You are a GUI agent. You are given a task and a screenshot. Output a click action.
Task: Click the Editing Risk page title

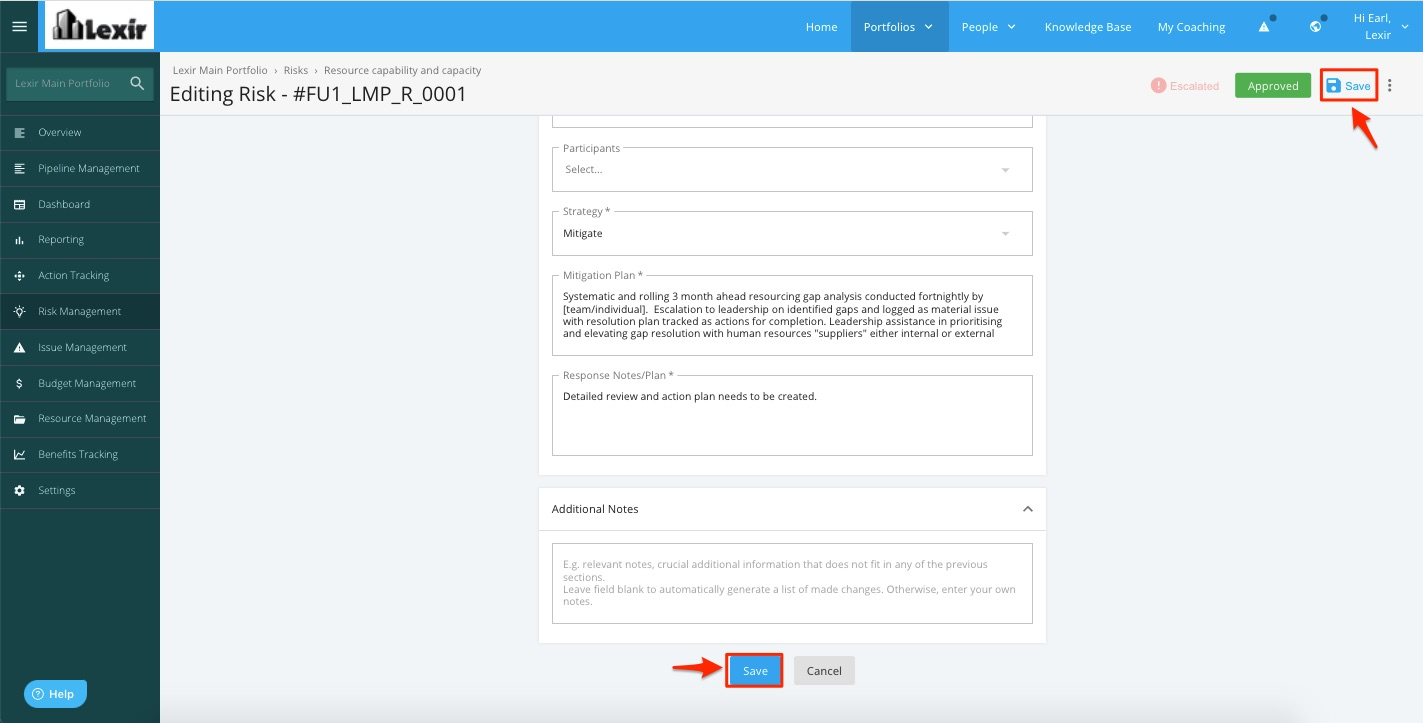click(318, 94)
